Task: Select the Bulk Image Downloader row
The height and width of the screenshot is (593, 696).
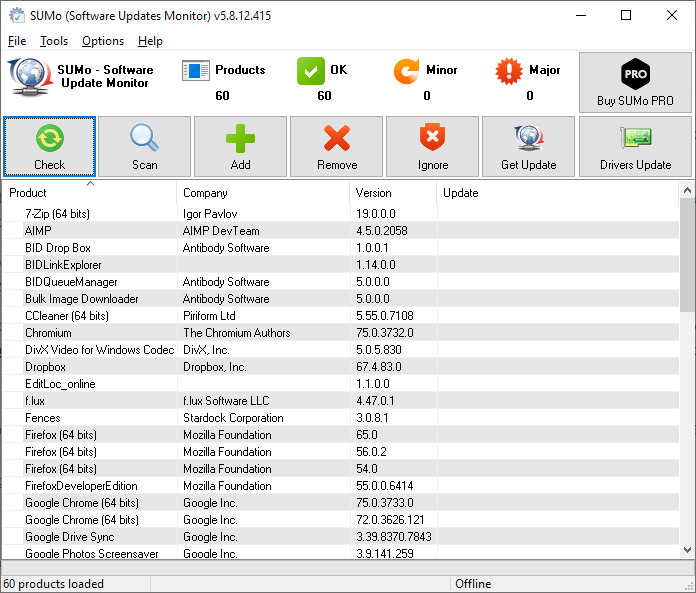Action: pos(341,299)
